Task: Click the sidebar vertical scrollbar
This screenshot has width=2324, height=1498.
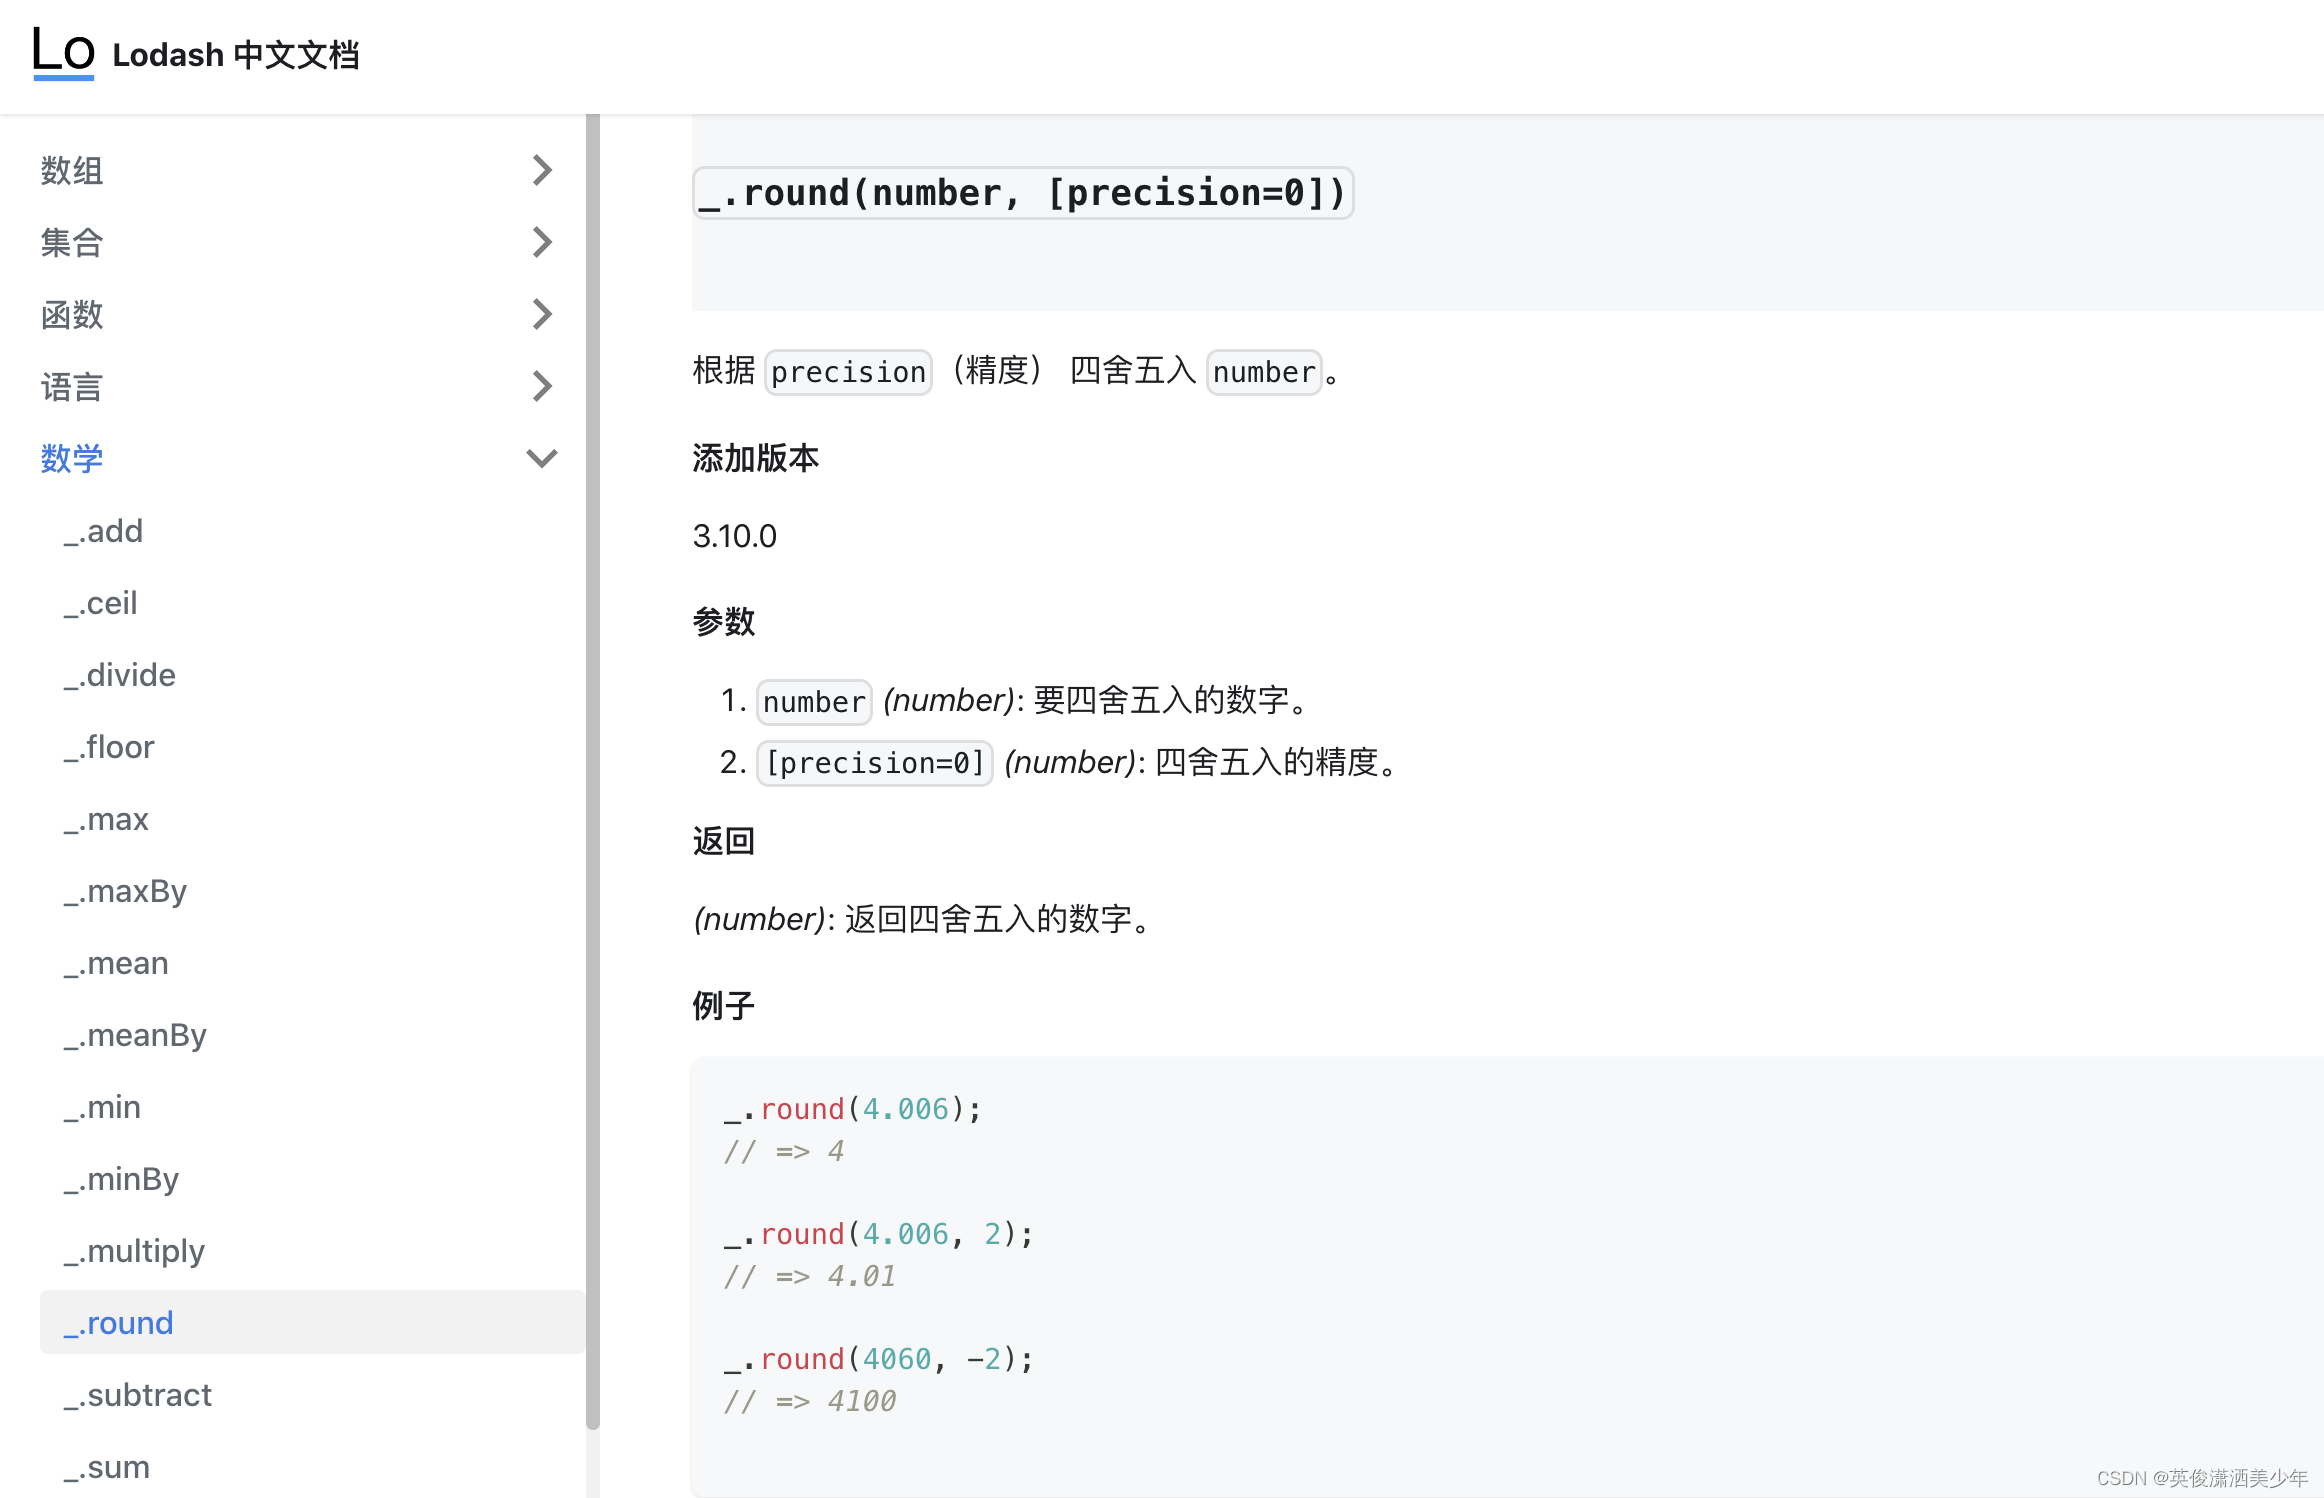Action: [593, 771]
